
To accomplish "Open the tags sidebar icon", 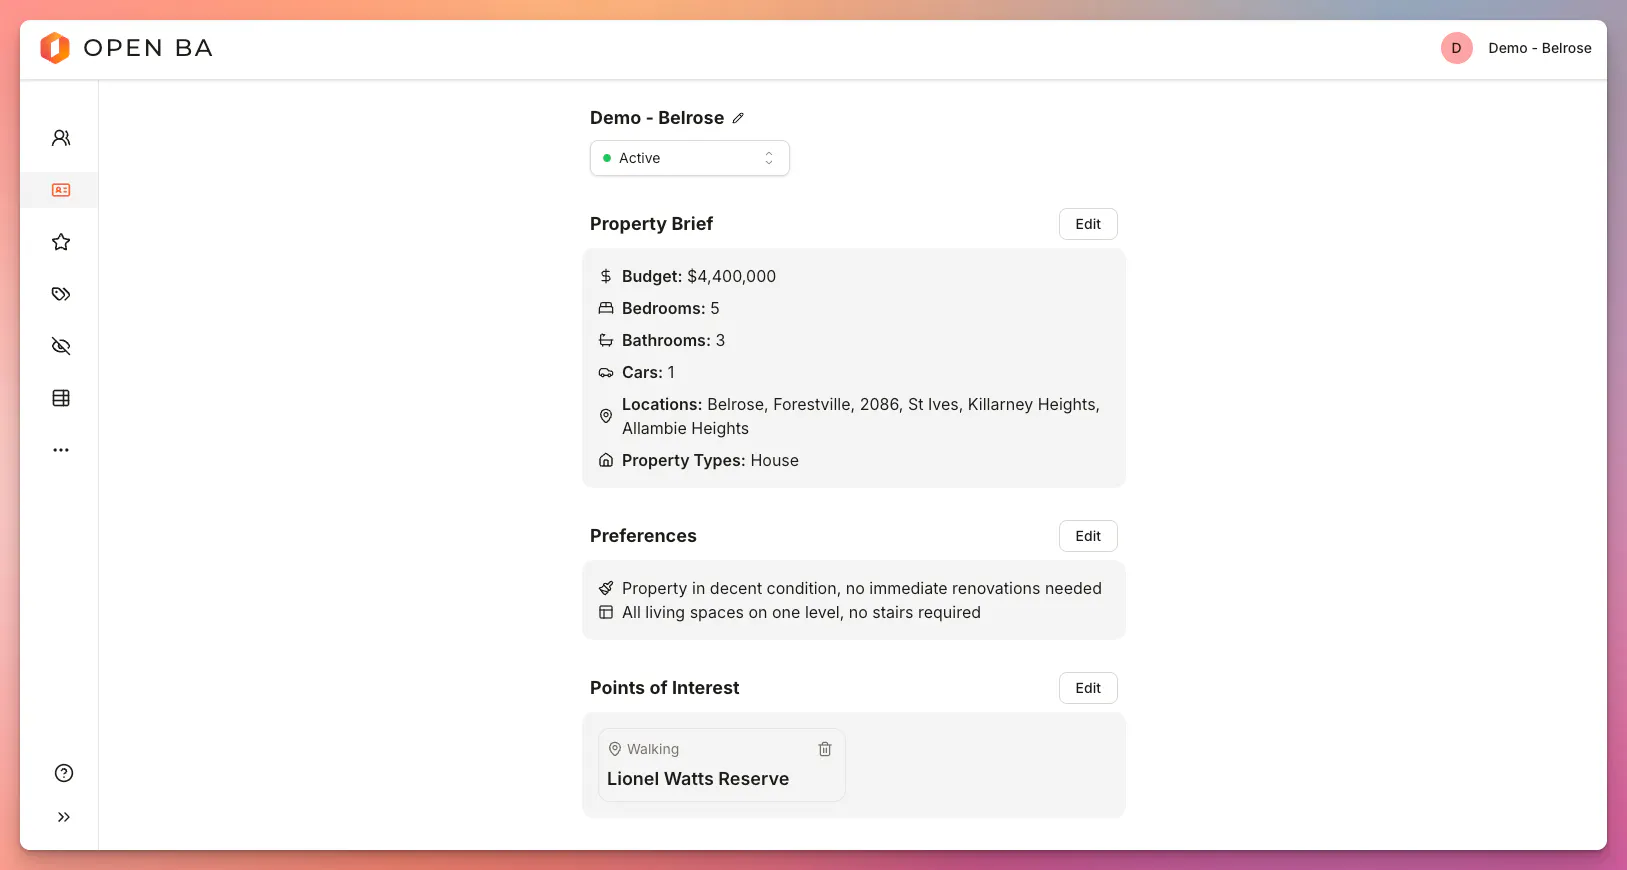I will point(61,294).
